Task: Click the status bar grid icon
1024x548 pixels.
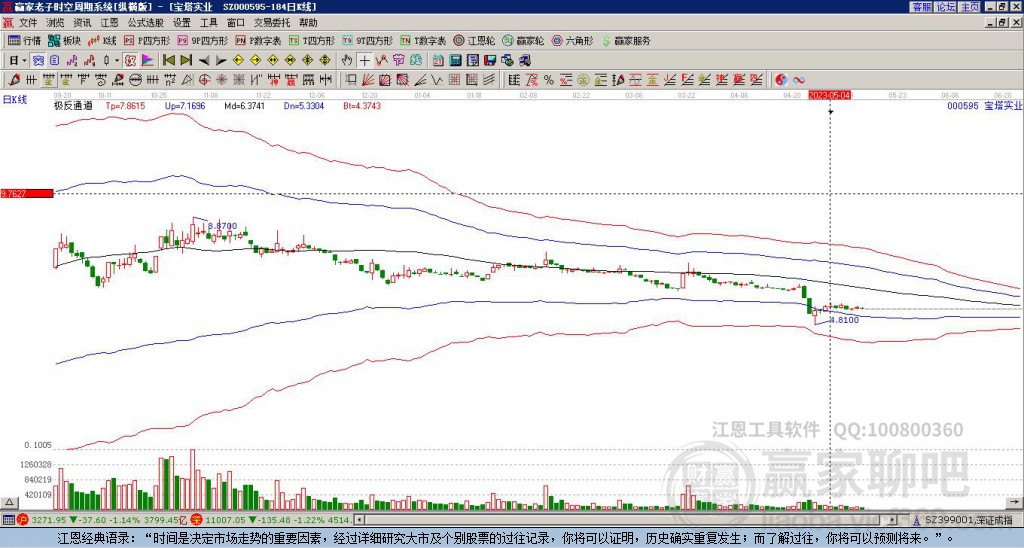Action: [x=8, y=520]
